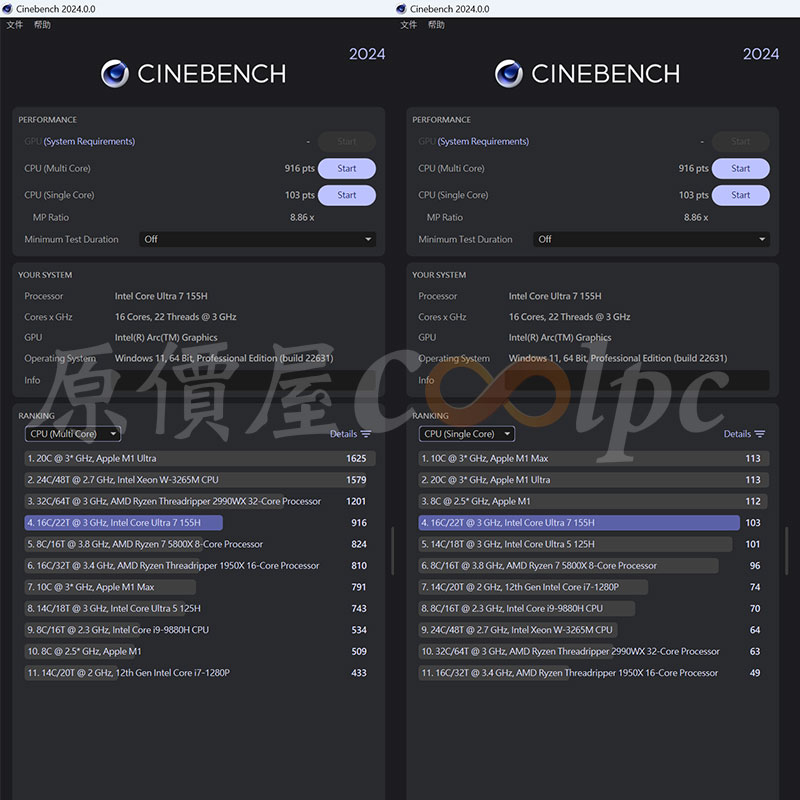Start CPU Single Core test in left window
The image size is (800, 800).
pyautogui.click(x=346, y=195)
